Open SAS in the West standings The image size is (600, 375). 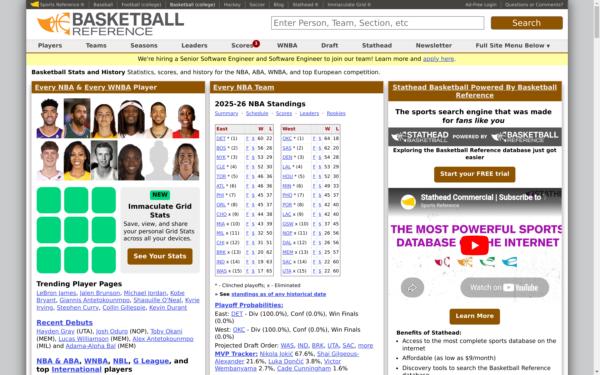287,148
